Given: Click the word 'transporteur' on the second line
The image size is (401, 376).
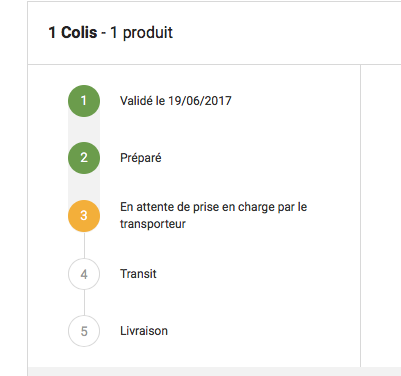Looking at the screenshot, I should 153,224.
